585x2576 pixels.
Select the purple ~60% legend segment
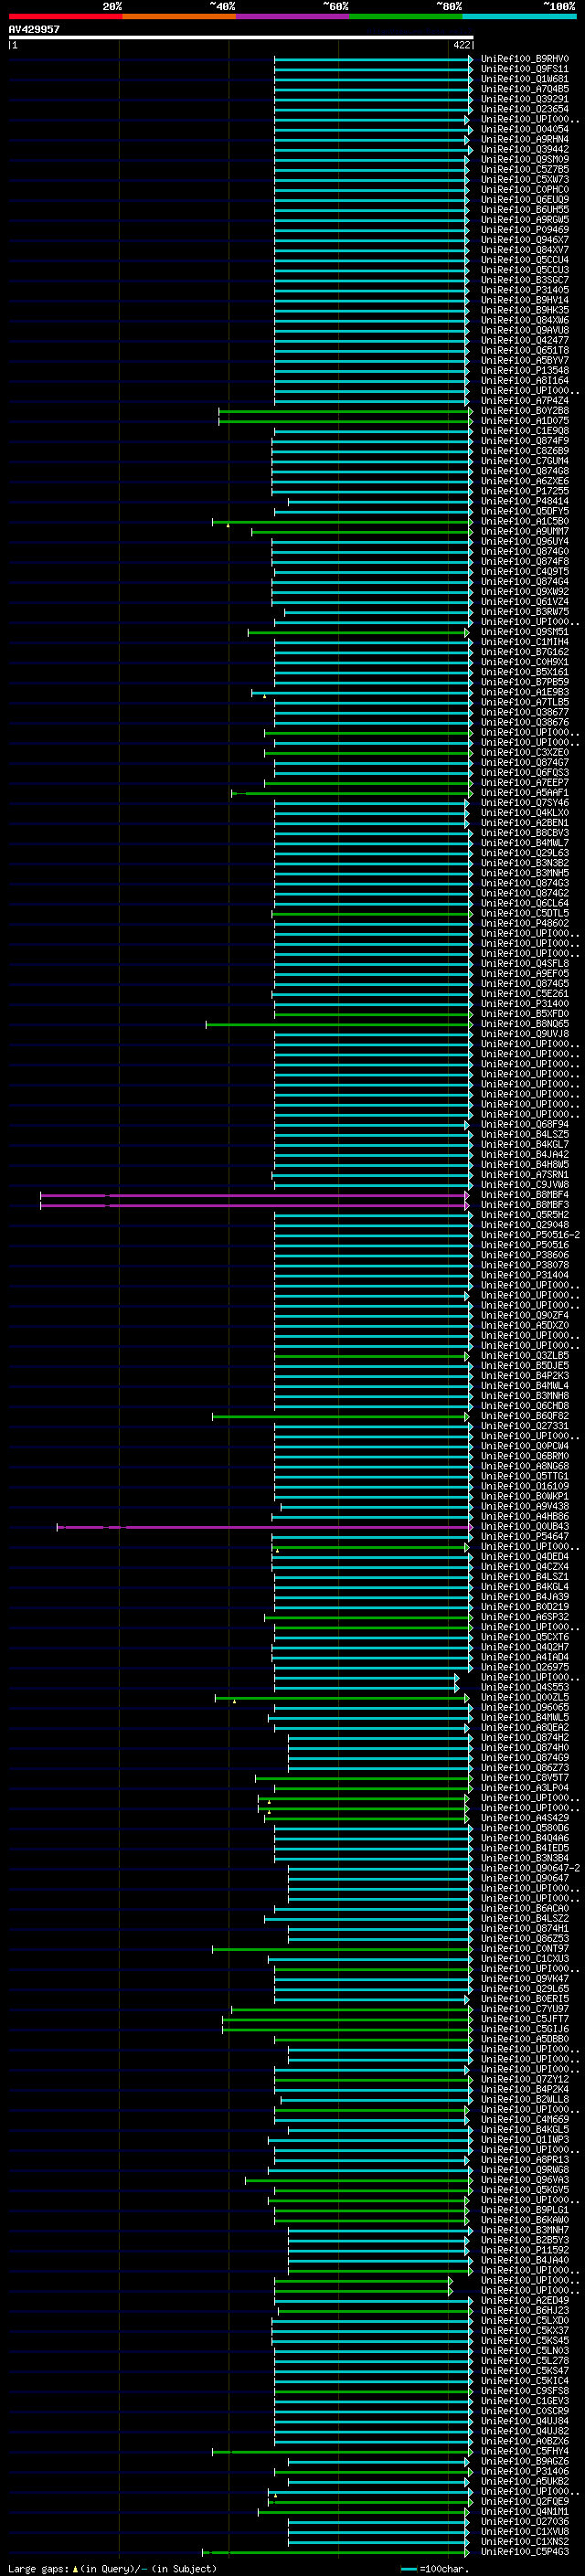(x=293, y=16)
